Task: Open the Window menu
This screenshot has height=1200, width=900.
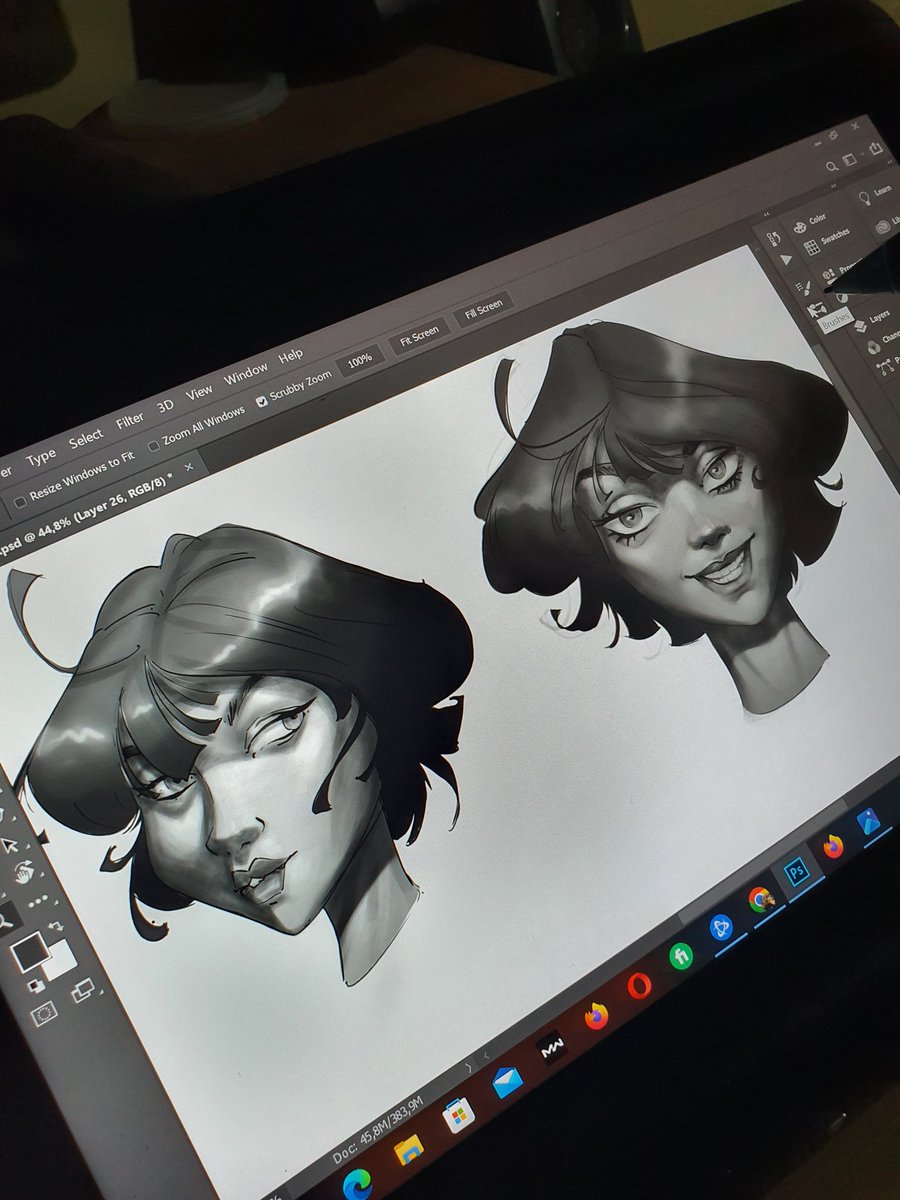Action: tap(246, 373)
